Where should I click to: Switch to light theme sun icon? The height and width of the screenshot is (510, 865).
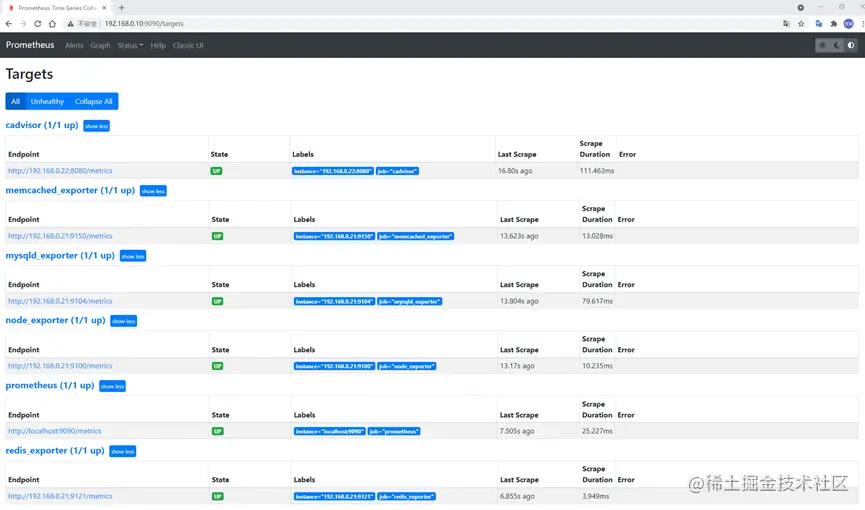[x=823, y=45]
